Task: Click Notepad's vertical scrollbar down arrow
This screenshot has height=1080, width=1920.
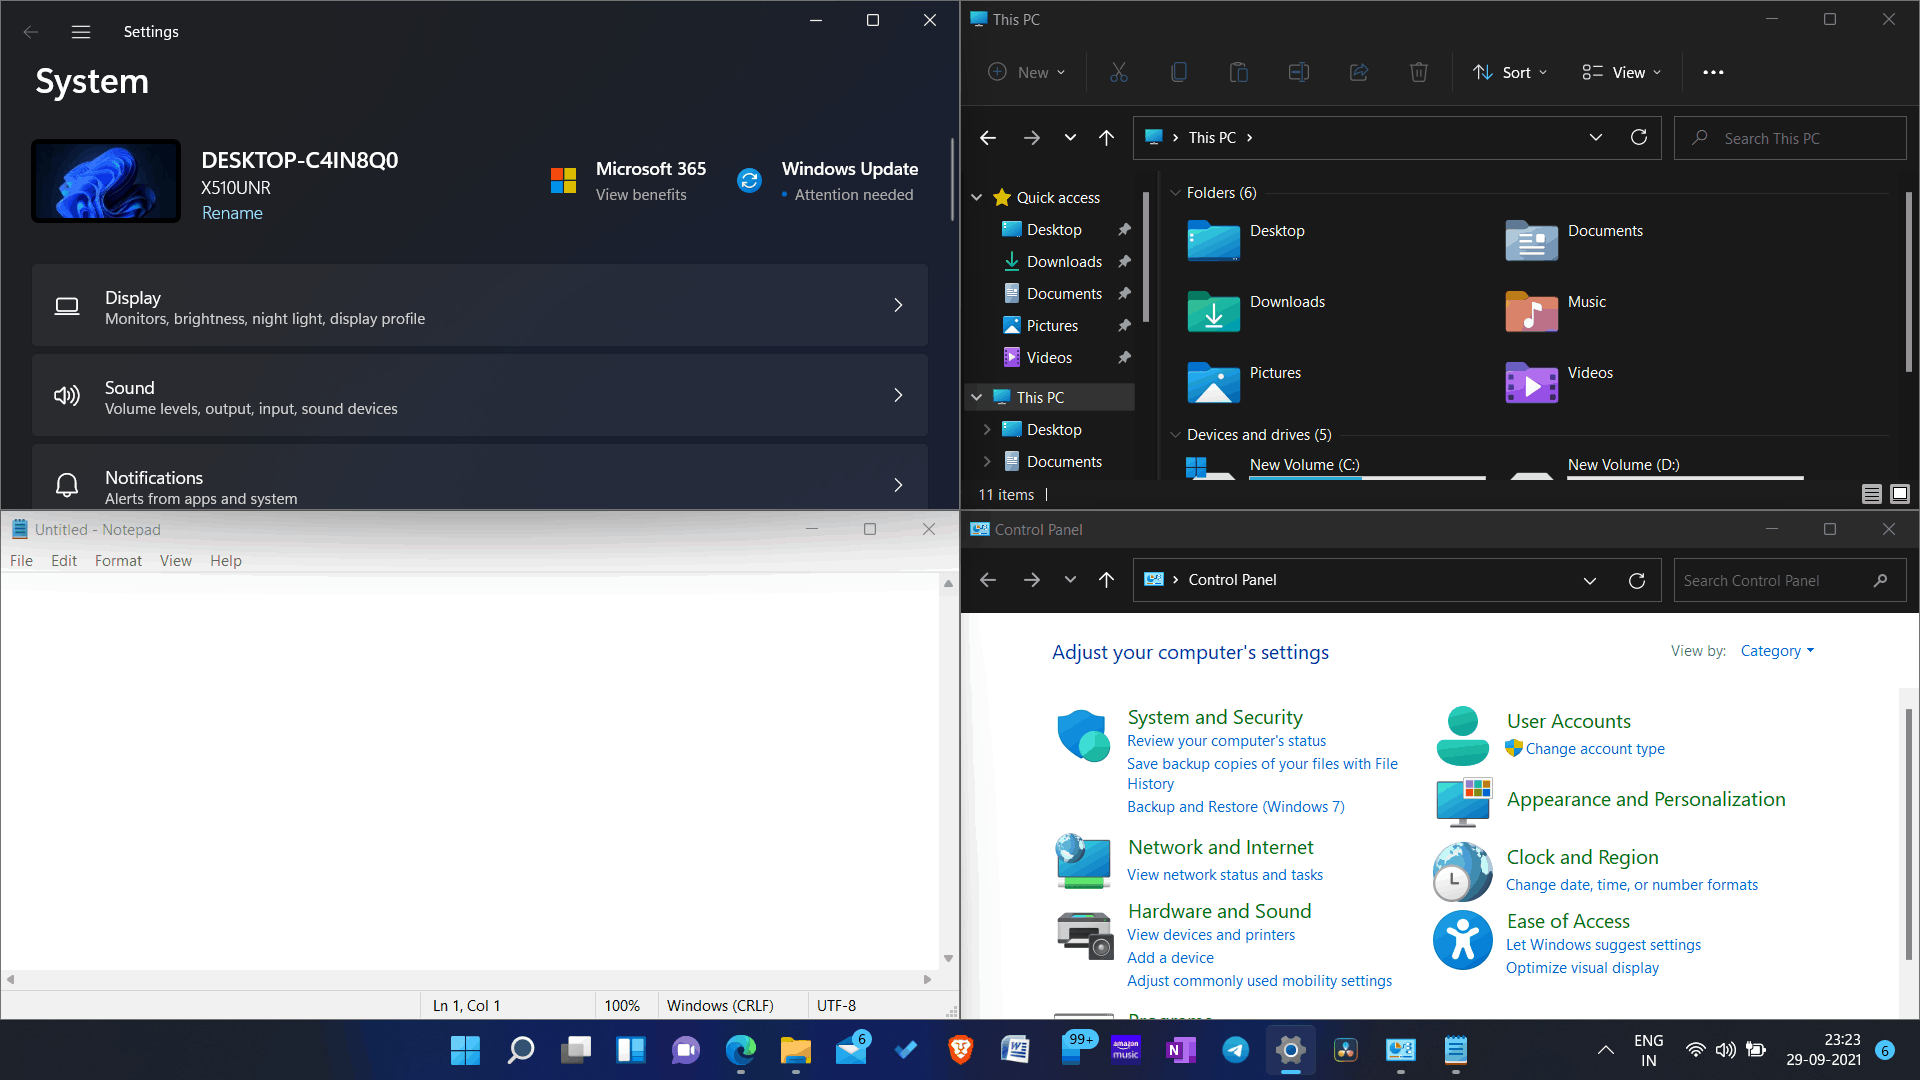Action: click(x=948, y=958)
